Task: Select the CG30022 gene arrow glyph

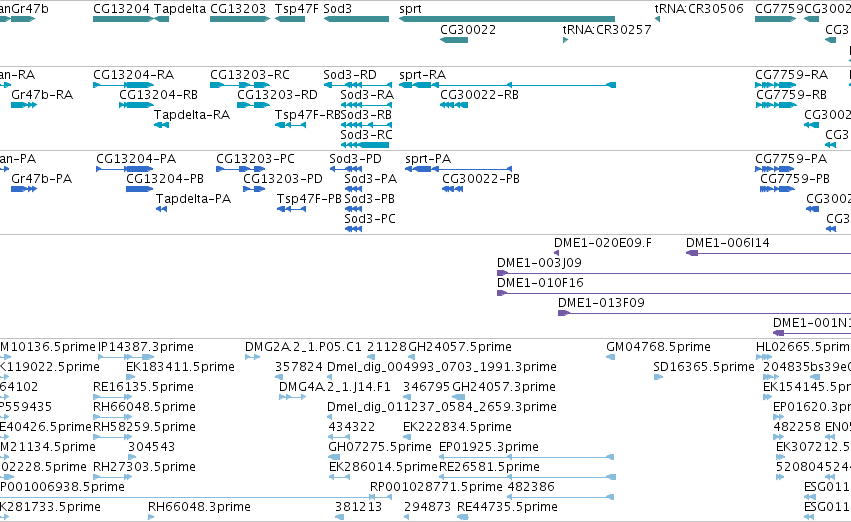Action: coord(454,40)
